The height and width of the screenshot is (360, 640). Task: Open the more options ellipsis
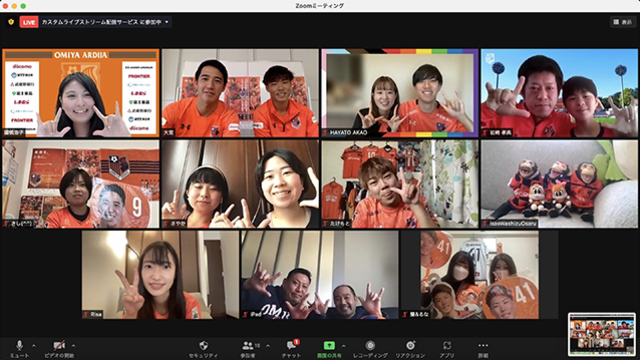[483, 349]
